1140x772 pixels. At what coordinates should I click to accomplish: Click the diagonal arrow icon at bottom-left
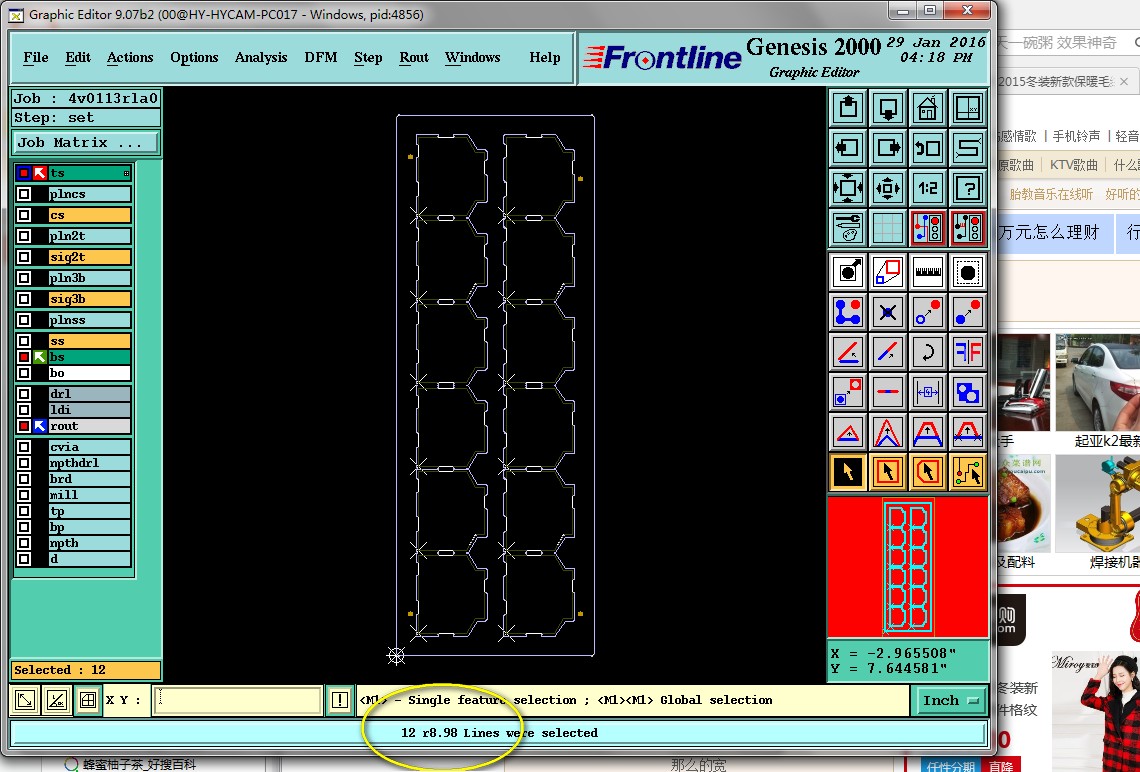click(25, 700)
